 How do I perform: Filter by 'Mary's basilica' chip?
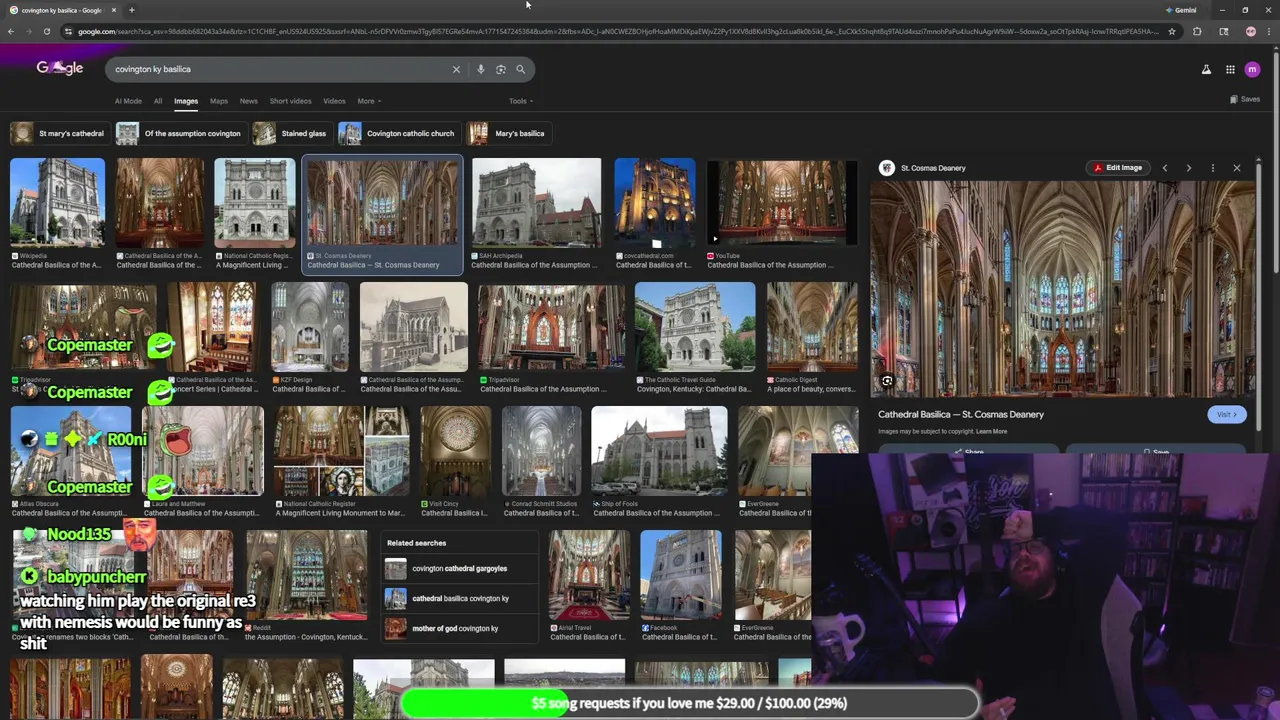tap(507, 133)
